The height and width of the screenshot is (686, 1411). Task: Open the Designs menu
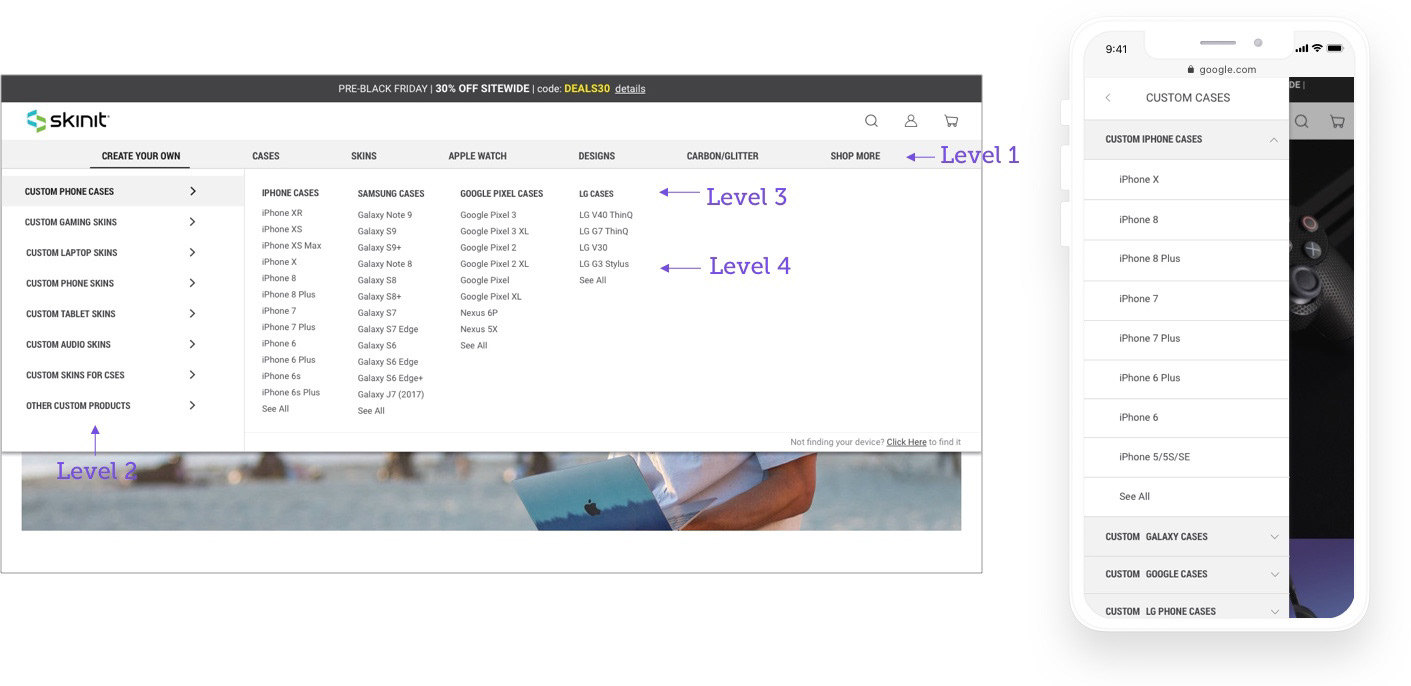click(x=597, y=156)
